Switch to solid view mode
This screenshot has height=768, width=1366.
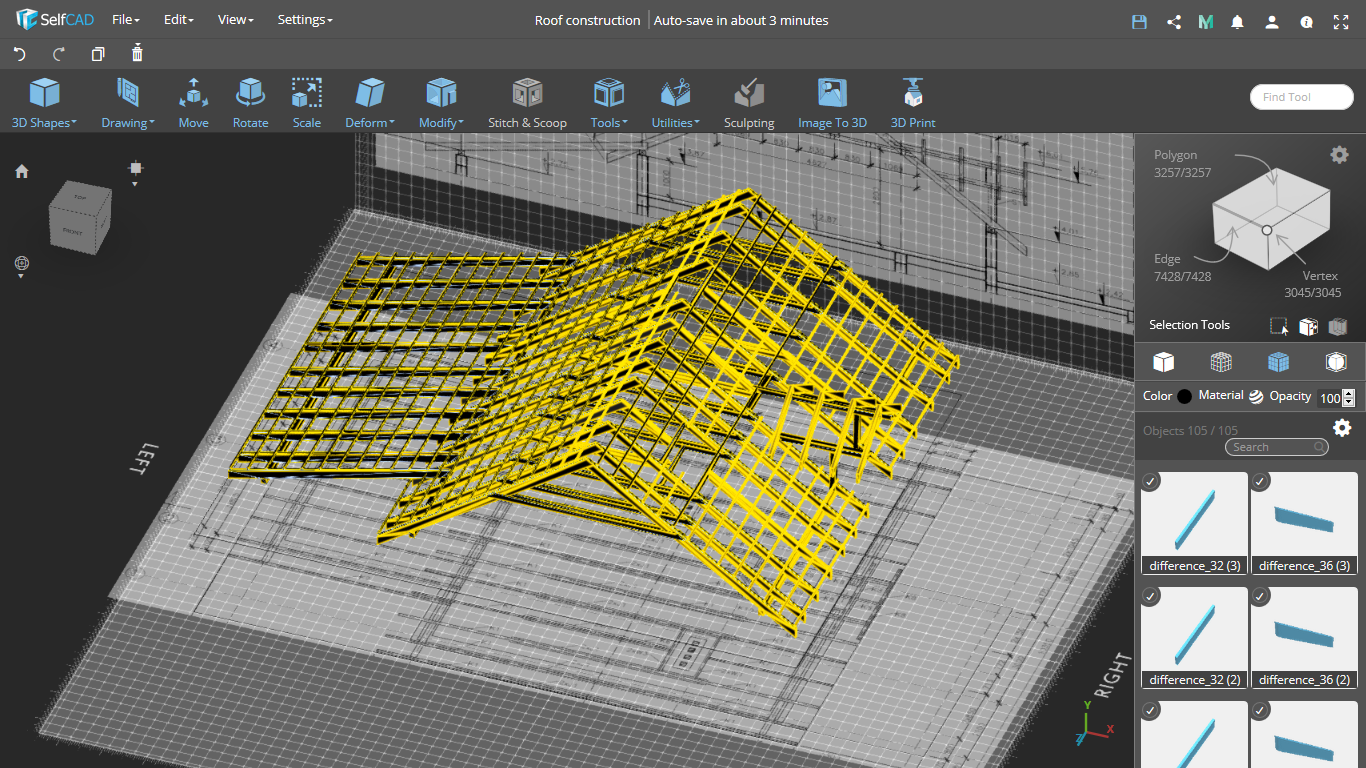point(1163,361)
